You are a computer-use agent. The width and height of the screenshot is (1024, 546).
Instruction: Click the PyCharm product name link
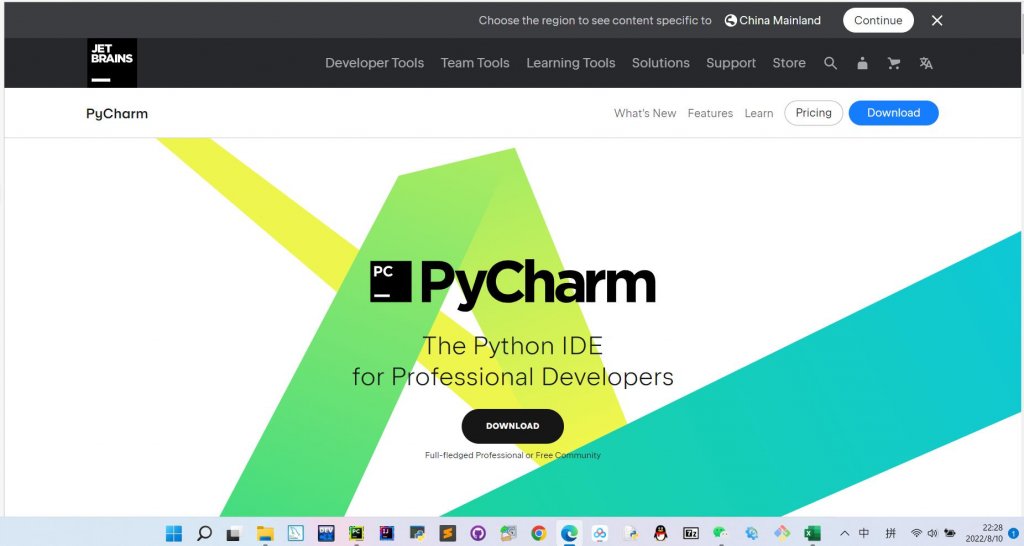117,114
